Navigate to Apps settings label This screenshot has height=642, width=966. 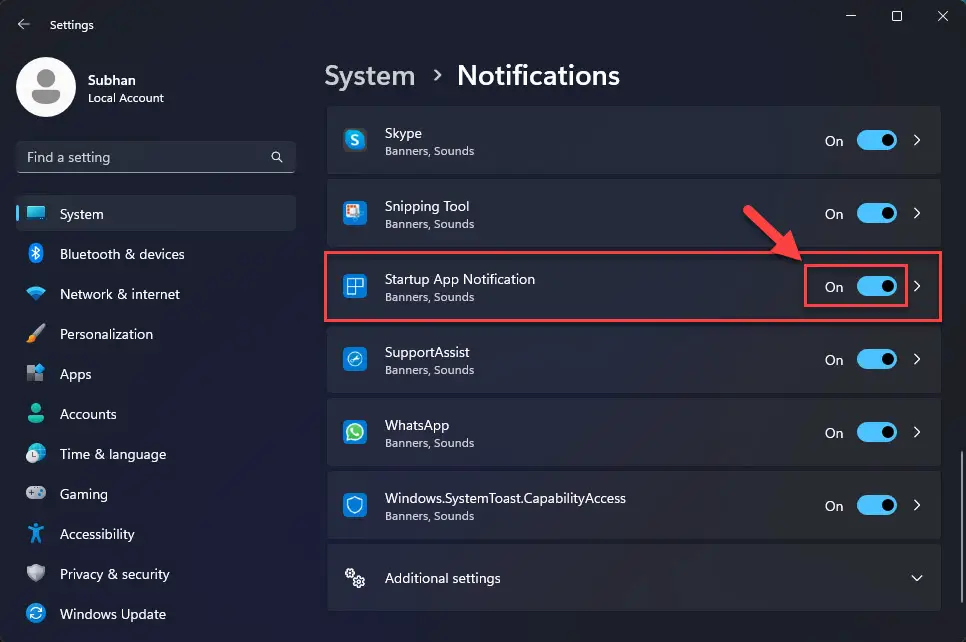pos(75,375)
